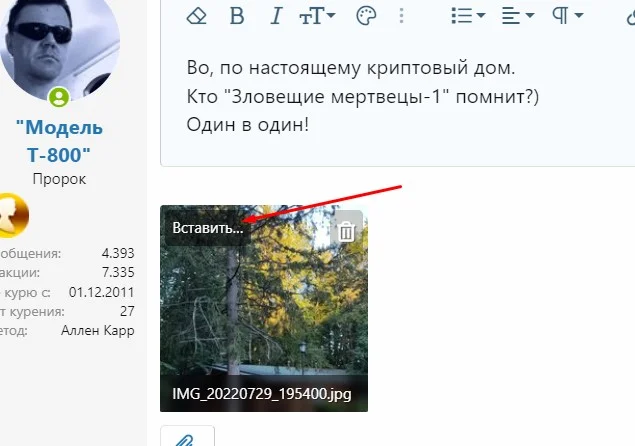Toggle bold formatting
The width and height of the screenshot is (635, 446).
(x=237, y=16)
